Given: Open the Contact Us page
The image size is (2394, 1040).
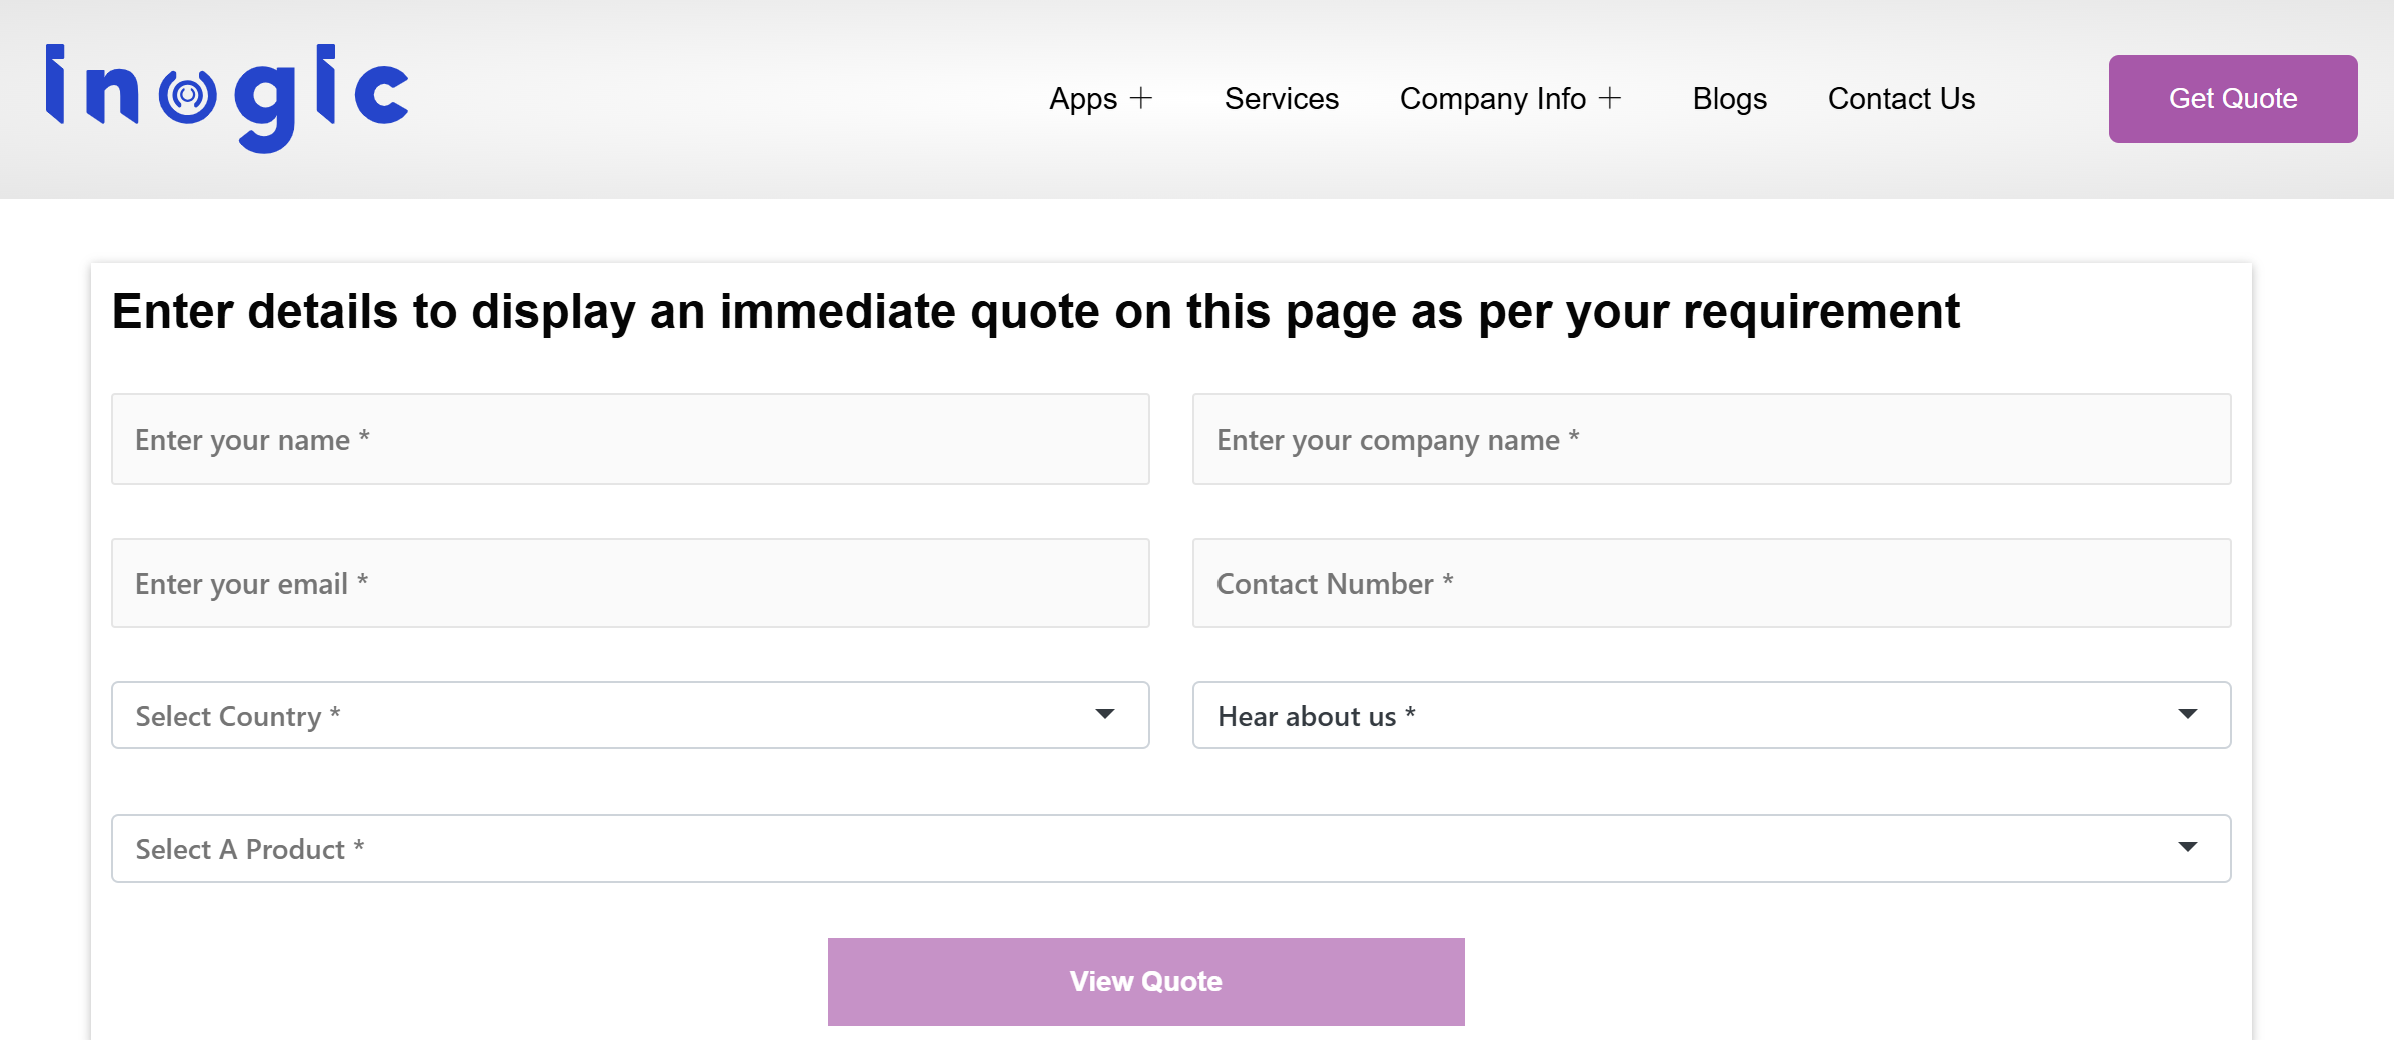Looking at the screenshot, I should (x=1901, y=98).
